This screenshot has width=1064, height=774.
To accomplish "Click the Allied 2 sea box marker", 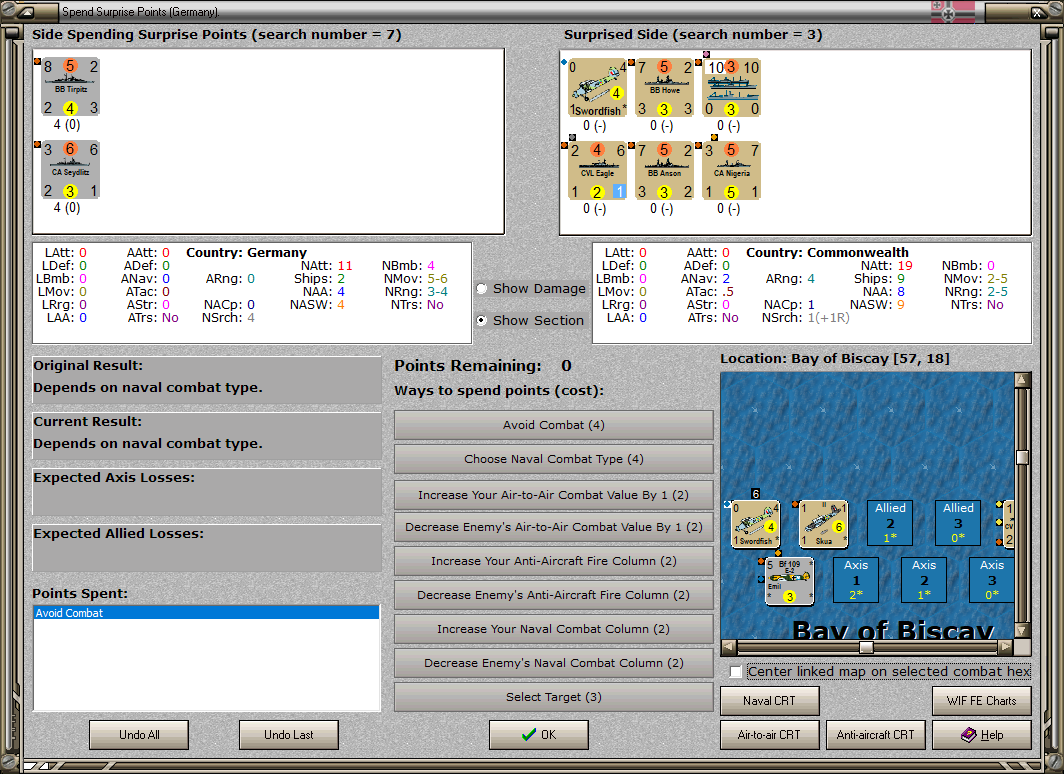I will pos(890,522).
